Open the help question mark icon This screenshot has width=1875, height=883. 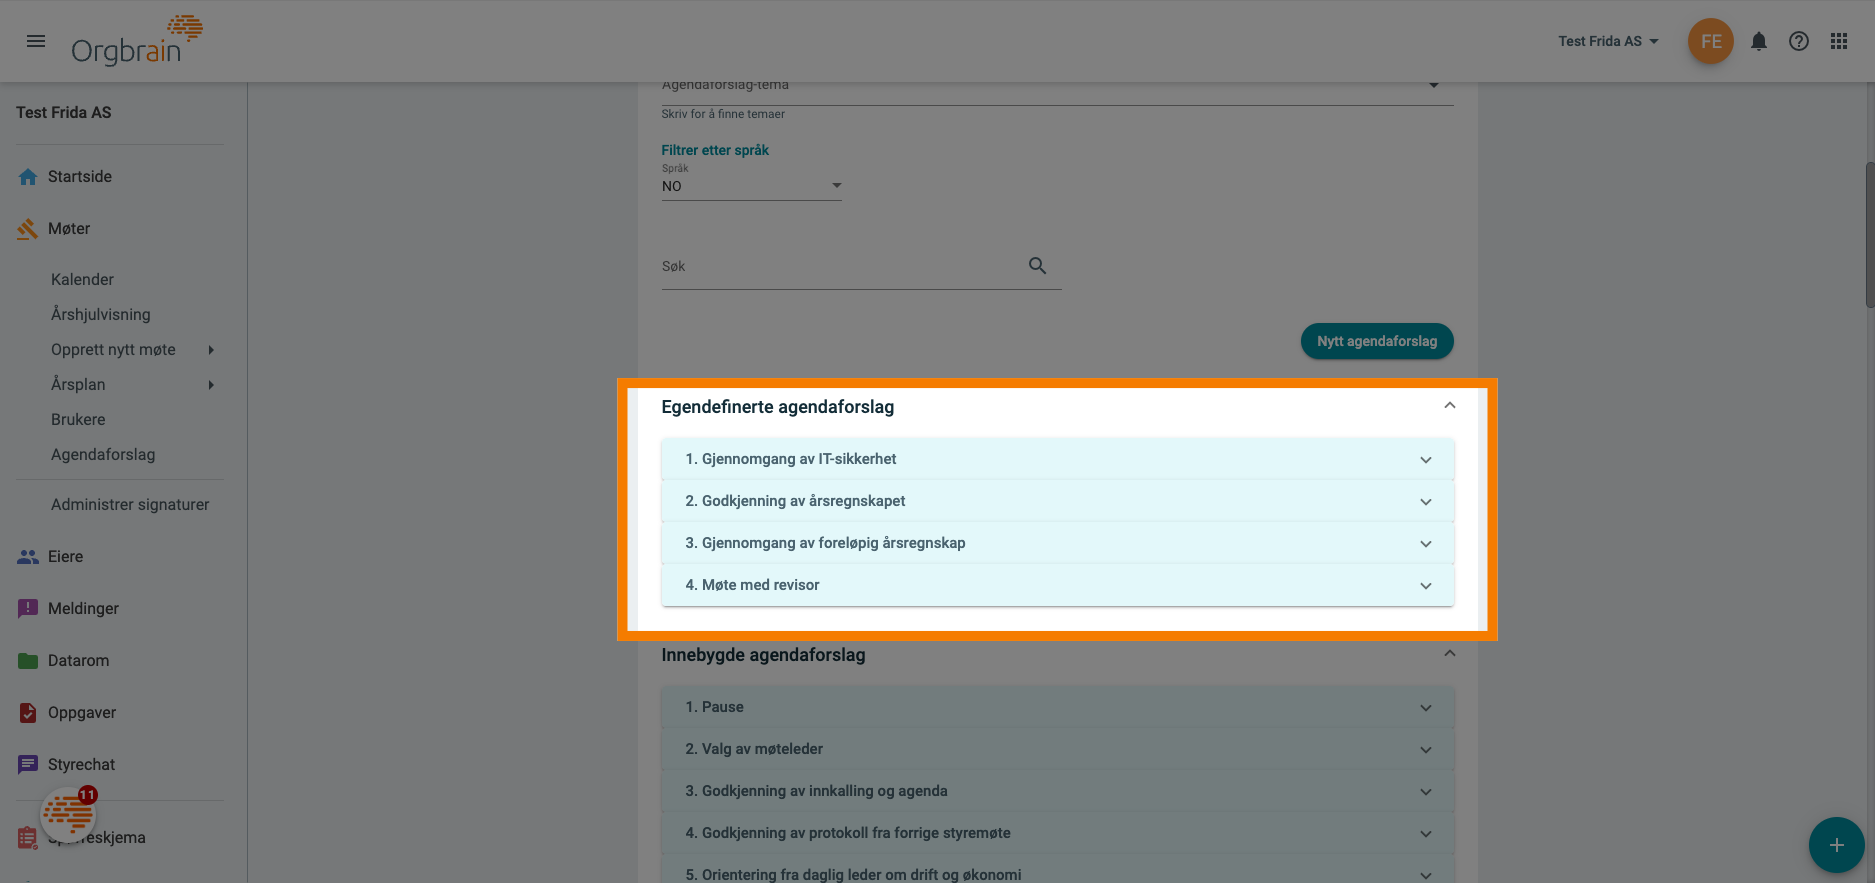[x=1799, y=41]
